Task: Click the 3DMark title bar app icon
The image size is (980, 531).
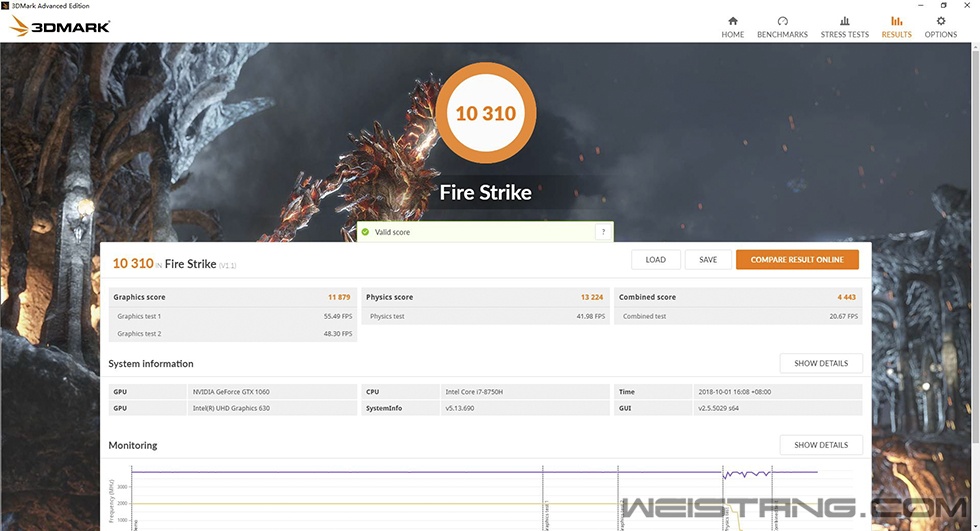Action: click(5, 5)
